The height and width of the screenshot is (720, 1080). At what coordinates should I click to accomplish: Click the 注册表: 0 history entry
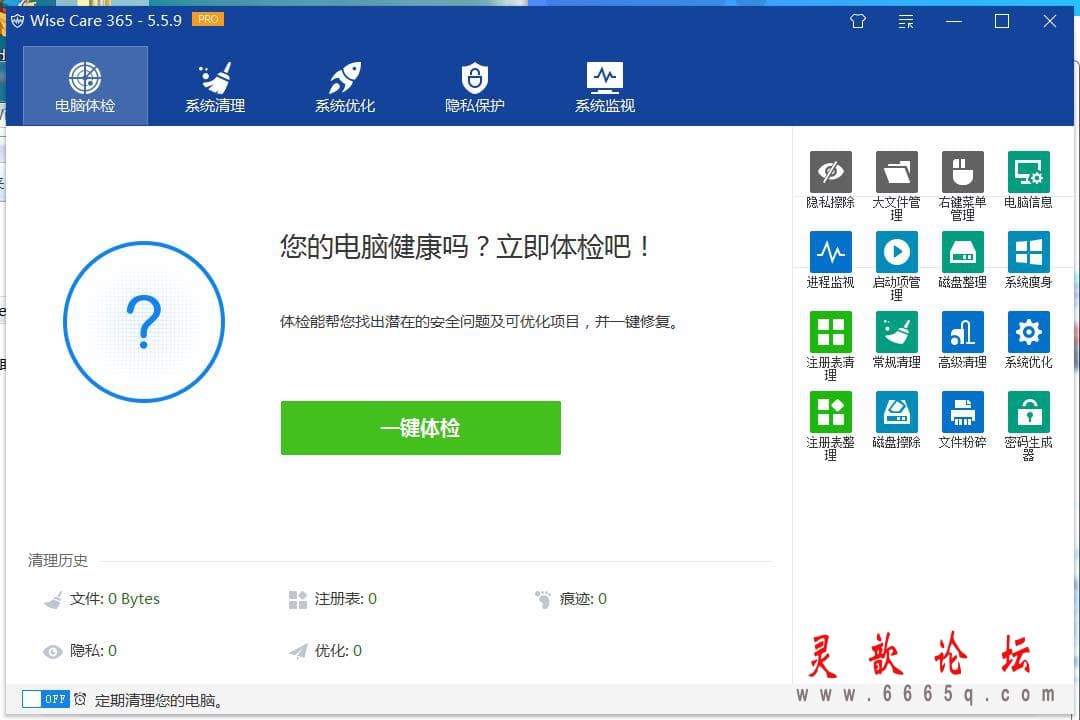[333, 599]
